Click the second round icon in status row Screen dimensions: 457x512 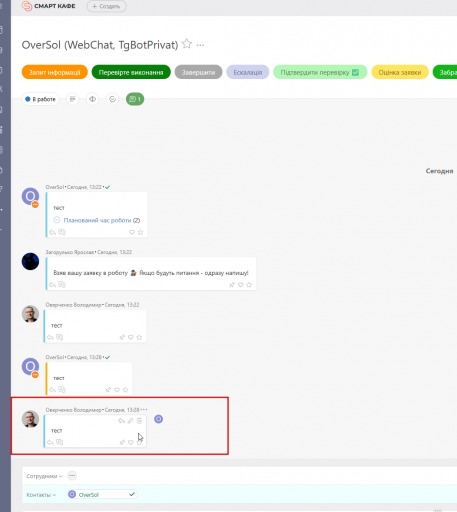point(92,99)
